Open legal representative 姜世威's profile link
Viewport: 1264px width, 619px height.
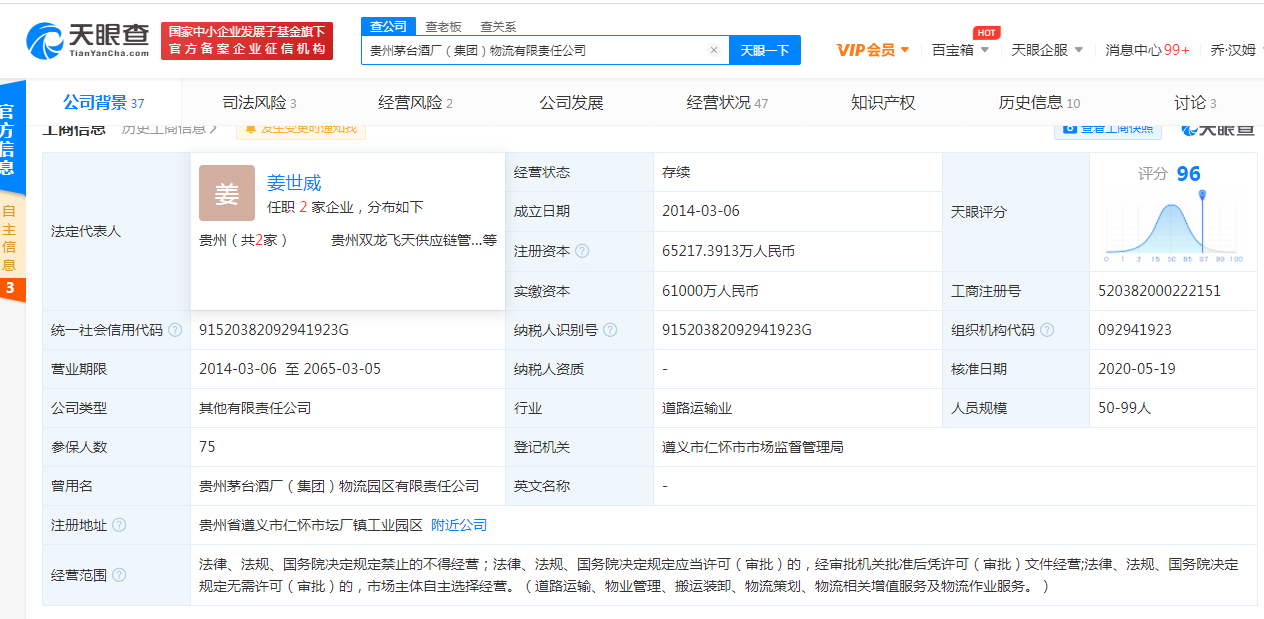click(294, 183)
